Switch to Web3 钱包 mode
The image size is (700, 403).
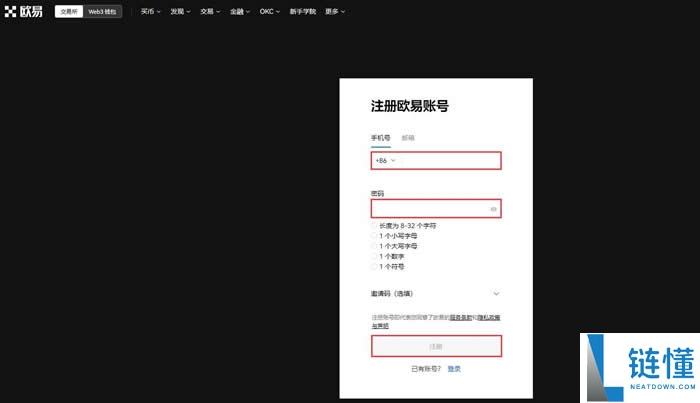pos(102,12)
